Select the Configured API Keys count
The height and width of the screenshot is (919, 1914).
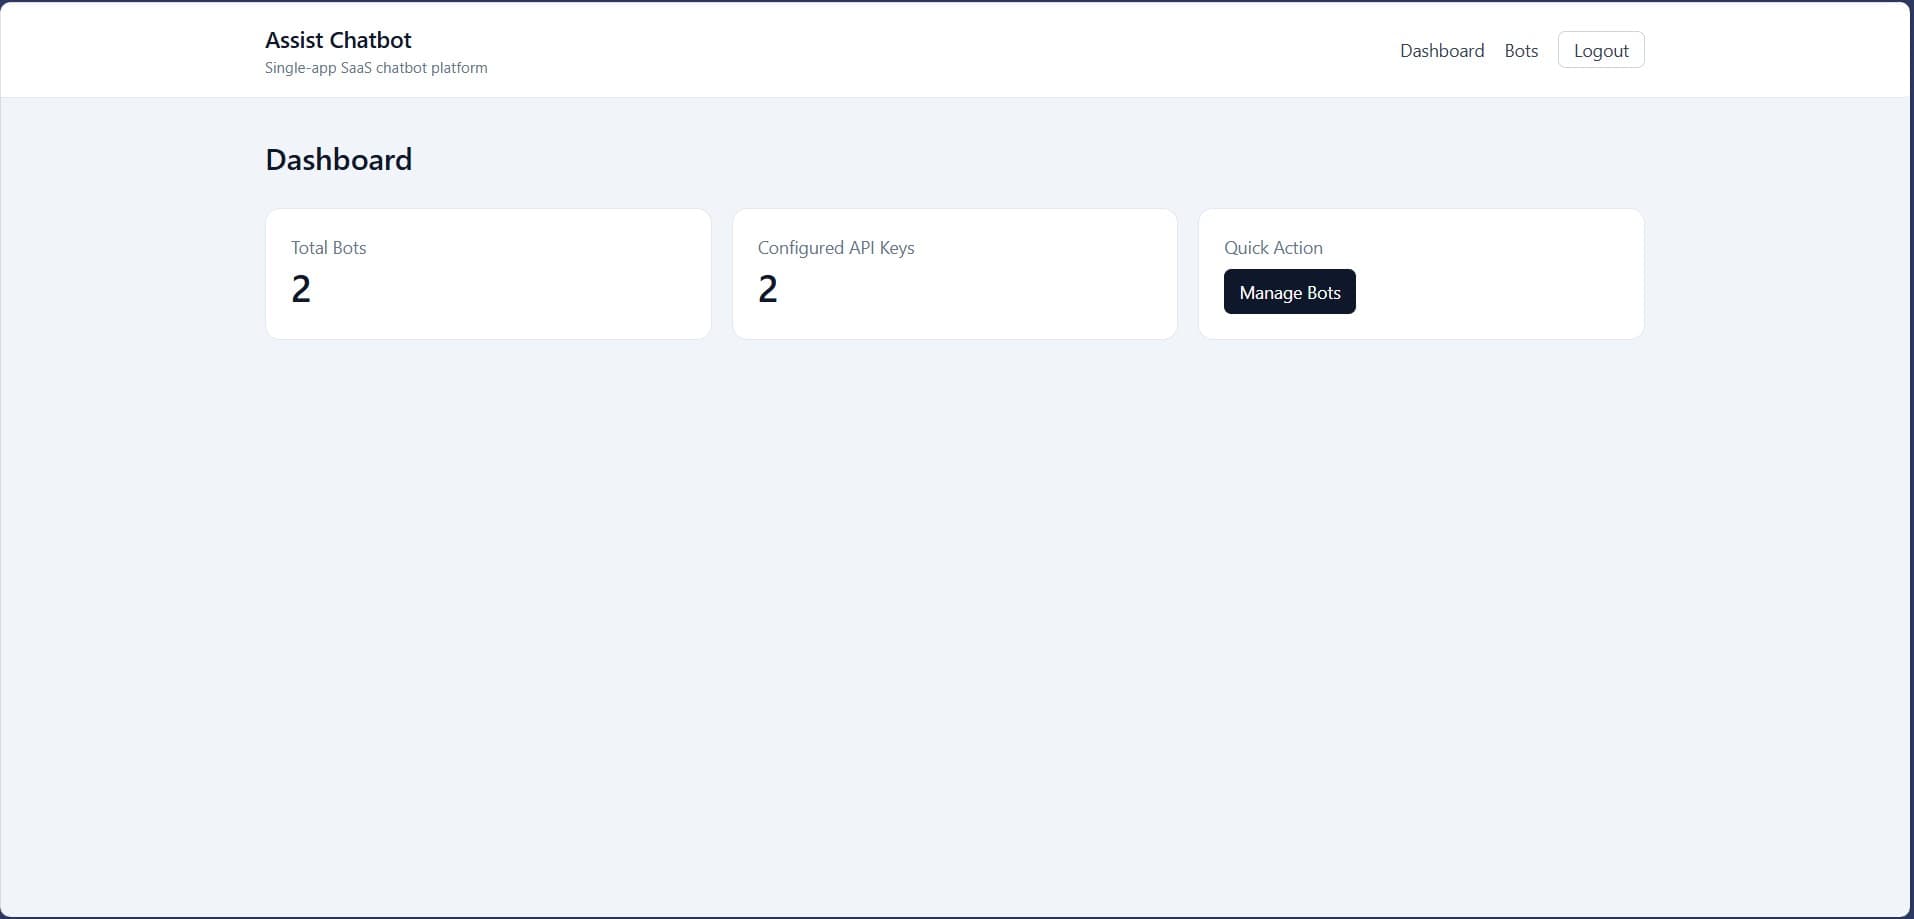click(767, 289)
